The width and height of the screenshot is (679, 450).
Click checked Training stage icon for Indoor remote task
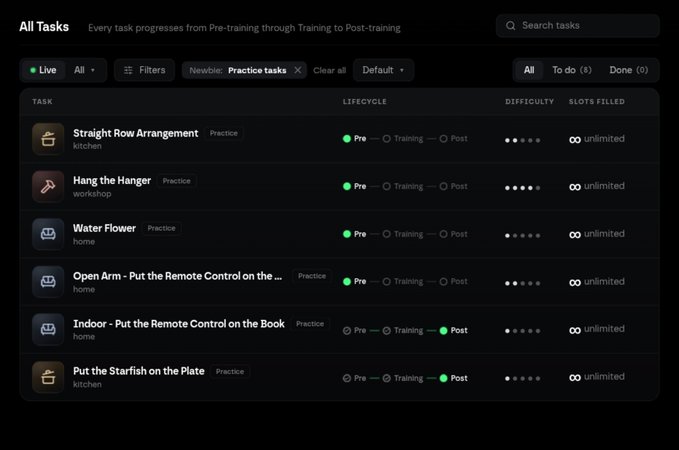386,330
